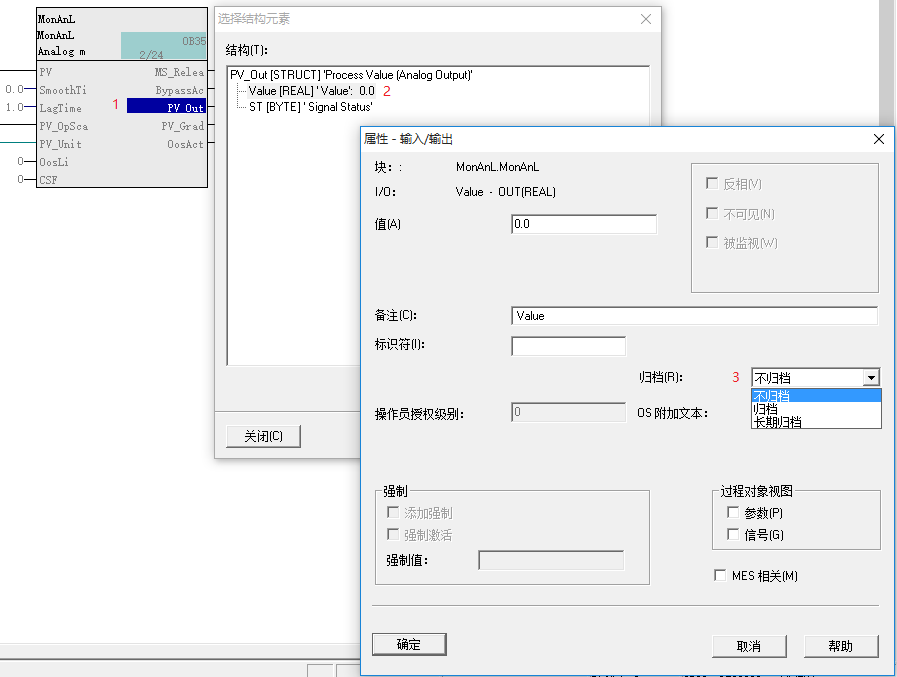Select 不归档 in the archive list
Image resolution: width=897 pixels, height=677 pixels.
coord(772,396)
